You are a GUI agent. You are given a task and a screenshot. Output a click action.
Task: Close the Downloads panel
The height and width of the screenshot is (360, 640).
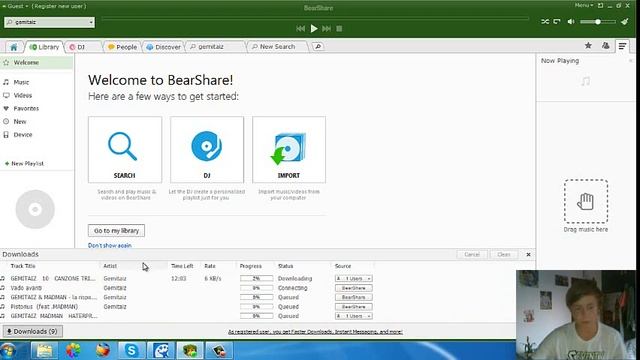pos(528,254)
